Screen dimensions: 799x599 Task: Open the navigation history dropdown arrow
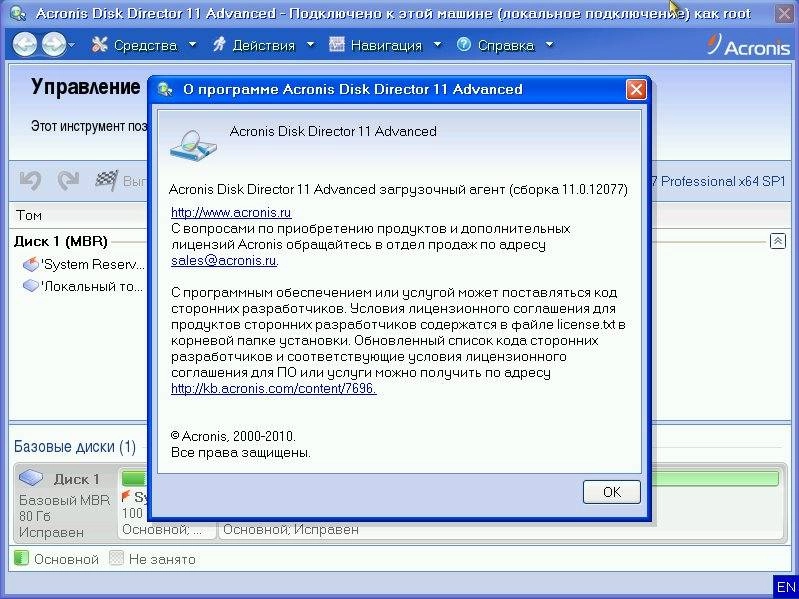71,45
